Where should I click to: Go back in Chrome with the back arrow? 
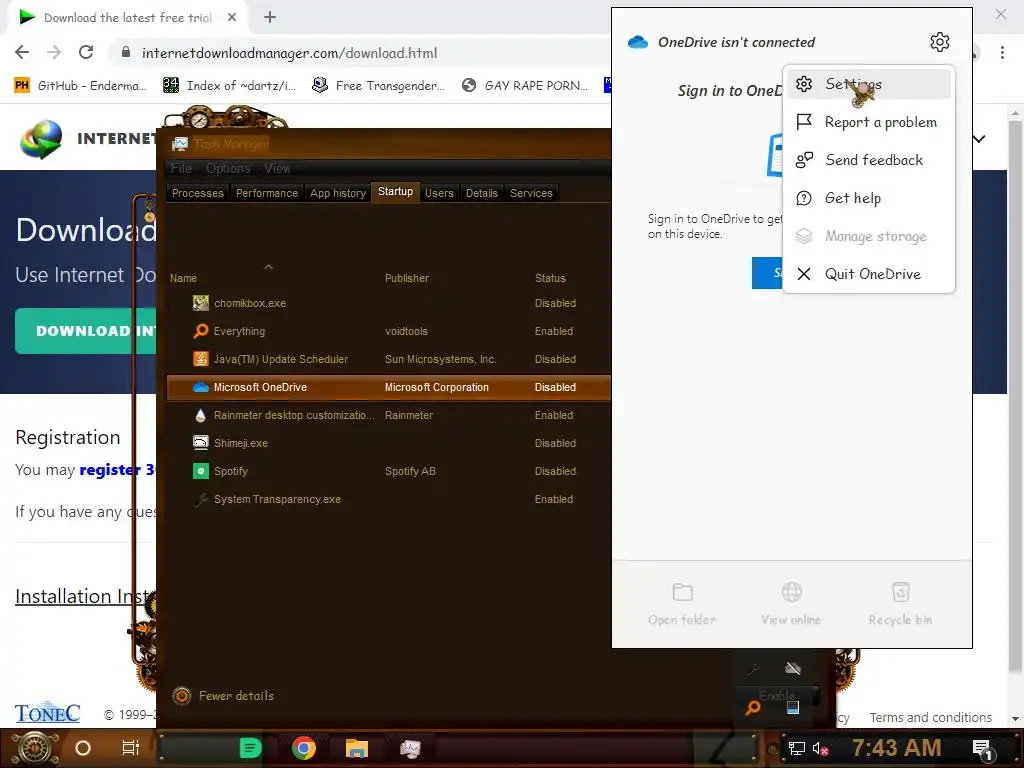click(x=22, y=53)
